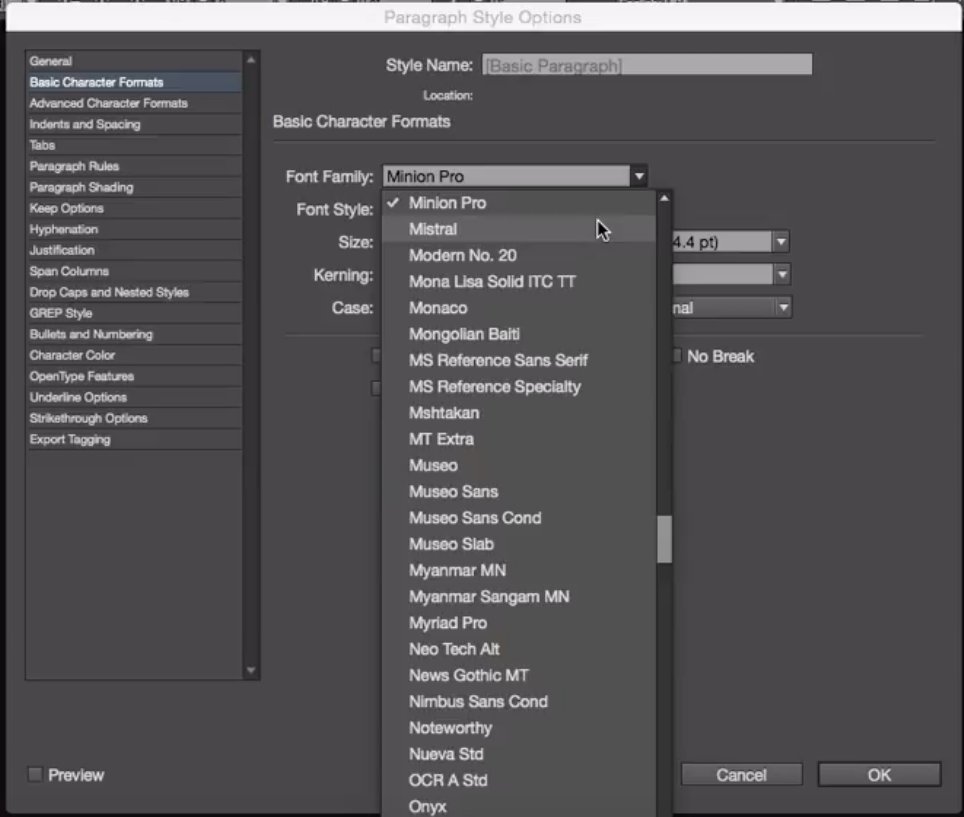Confirm with the OK button
This screenshot has width=964, height=817.
pos(879,775)
